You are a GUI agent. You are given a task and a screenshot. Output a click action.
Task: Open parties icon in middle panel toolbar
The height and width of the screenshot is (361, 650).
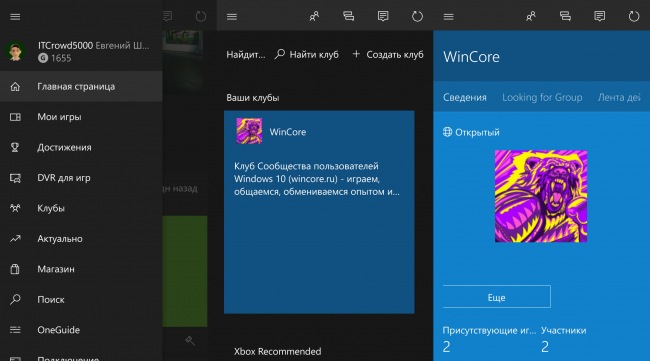click(349, 16)
